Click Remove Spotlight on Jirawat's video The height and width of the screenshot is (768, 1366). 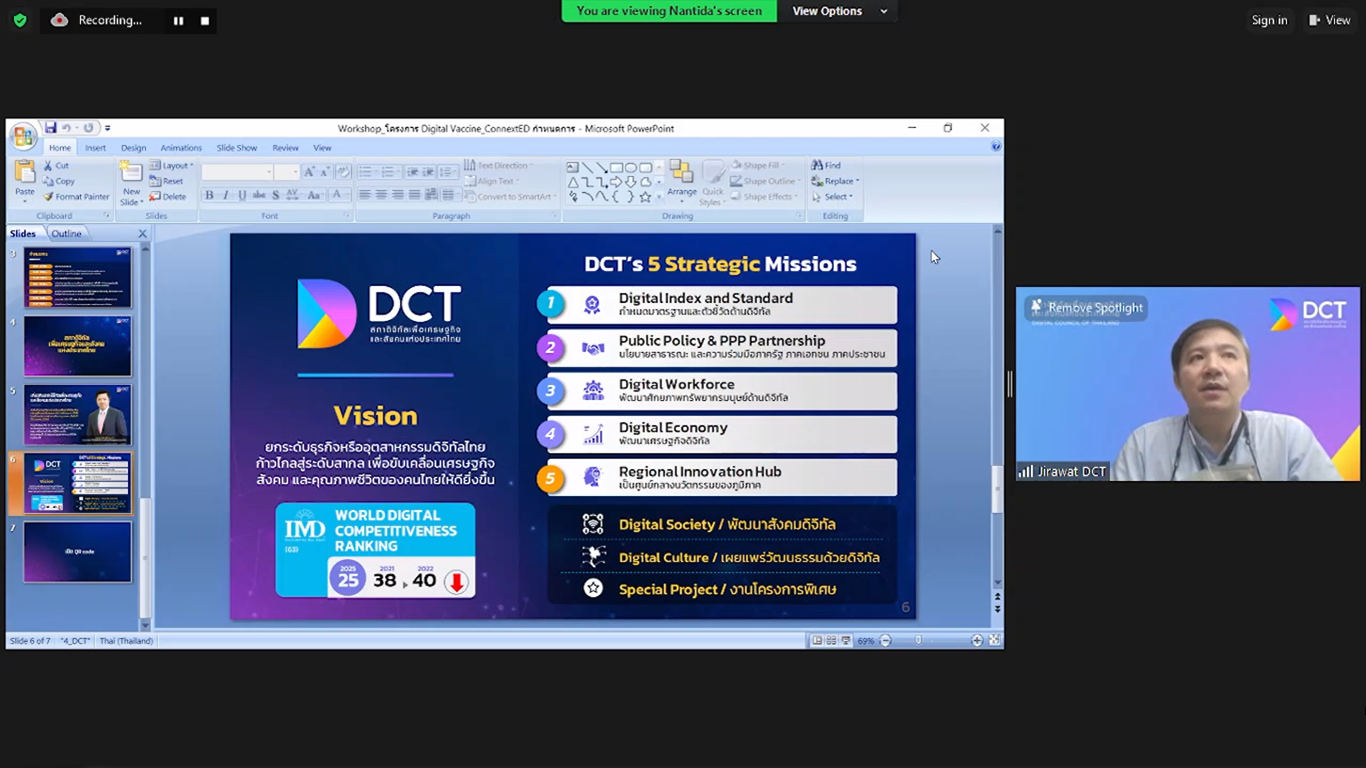[x=1087, y=308]
